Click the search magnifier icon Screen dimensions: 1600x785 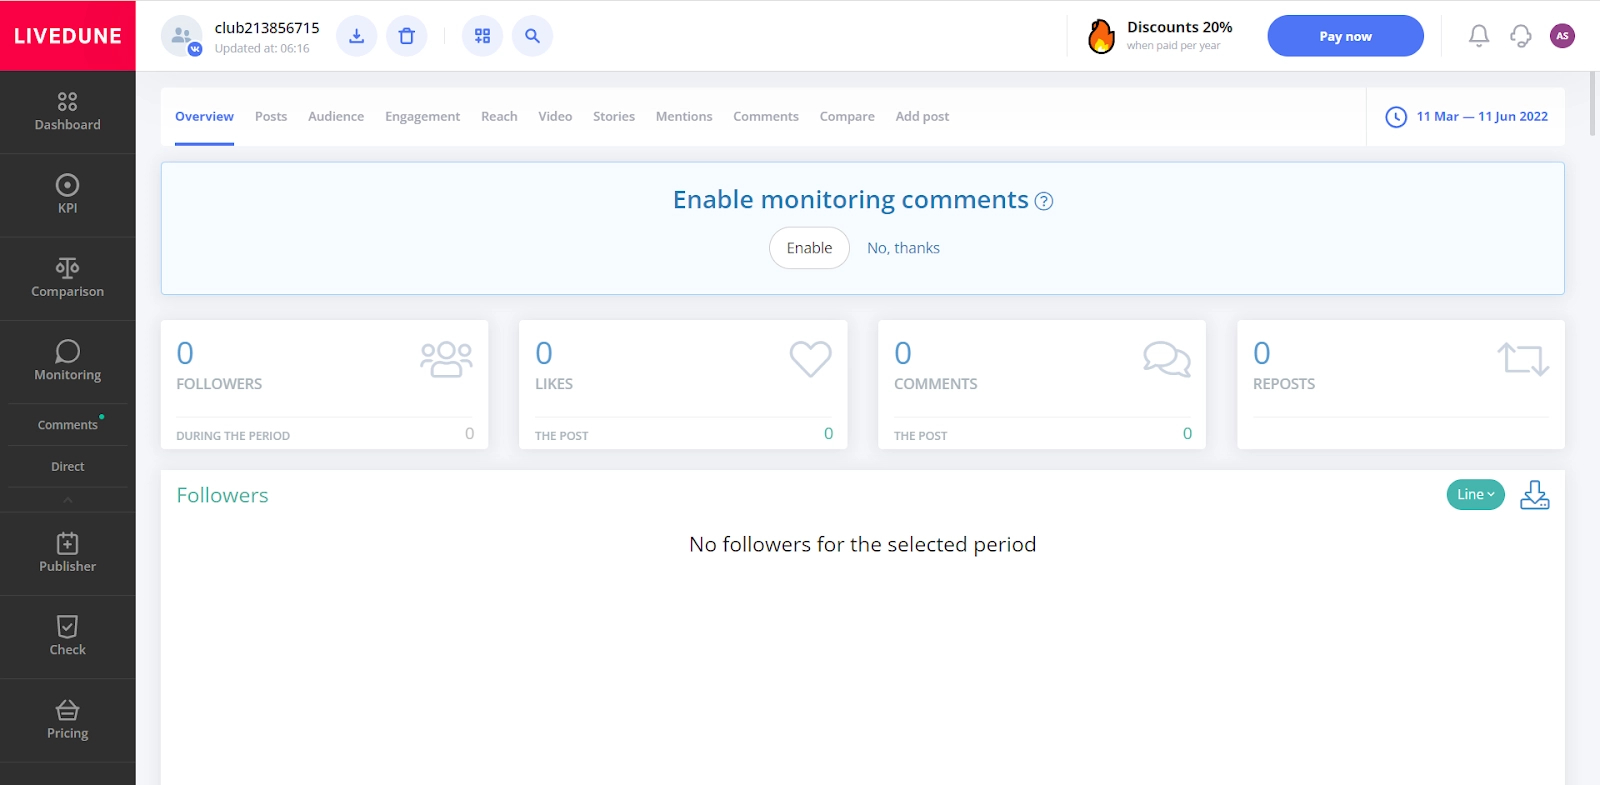coord(532,36)
